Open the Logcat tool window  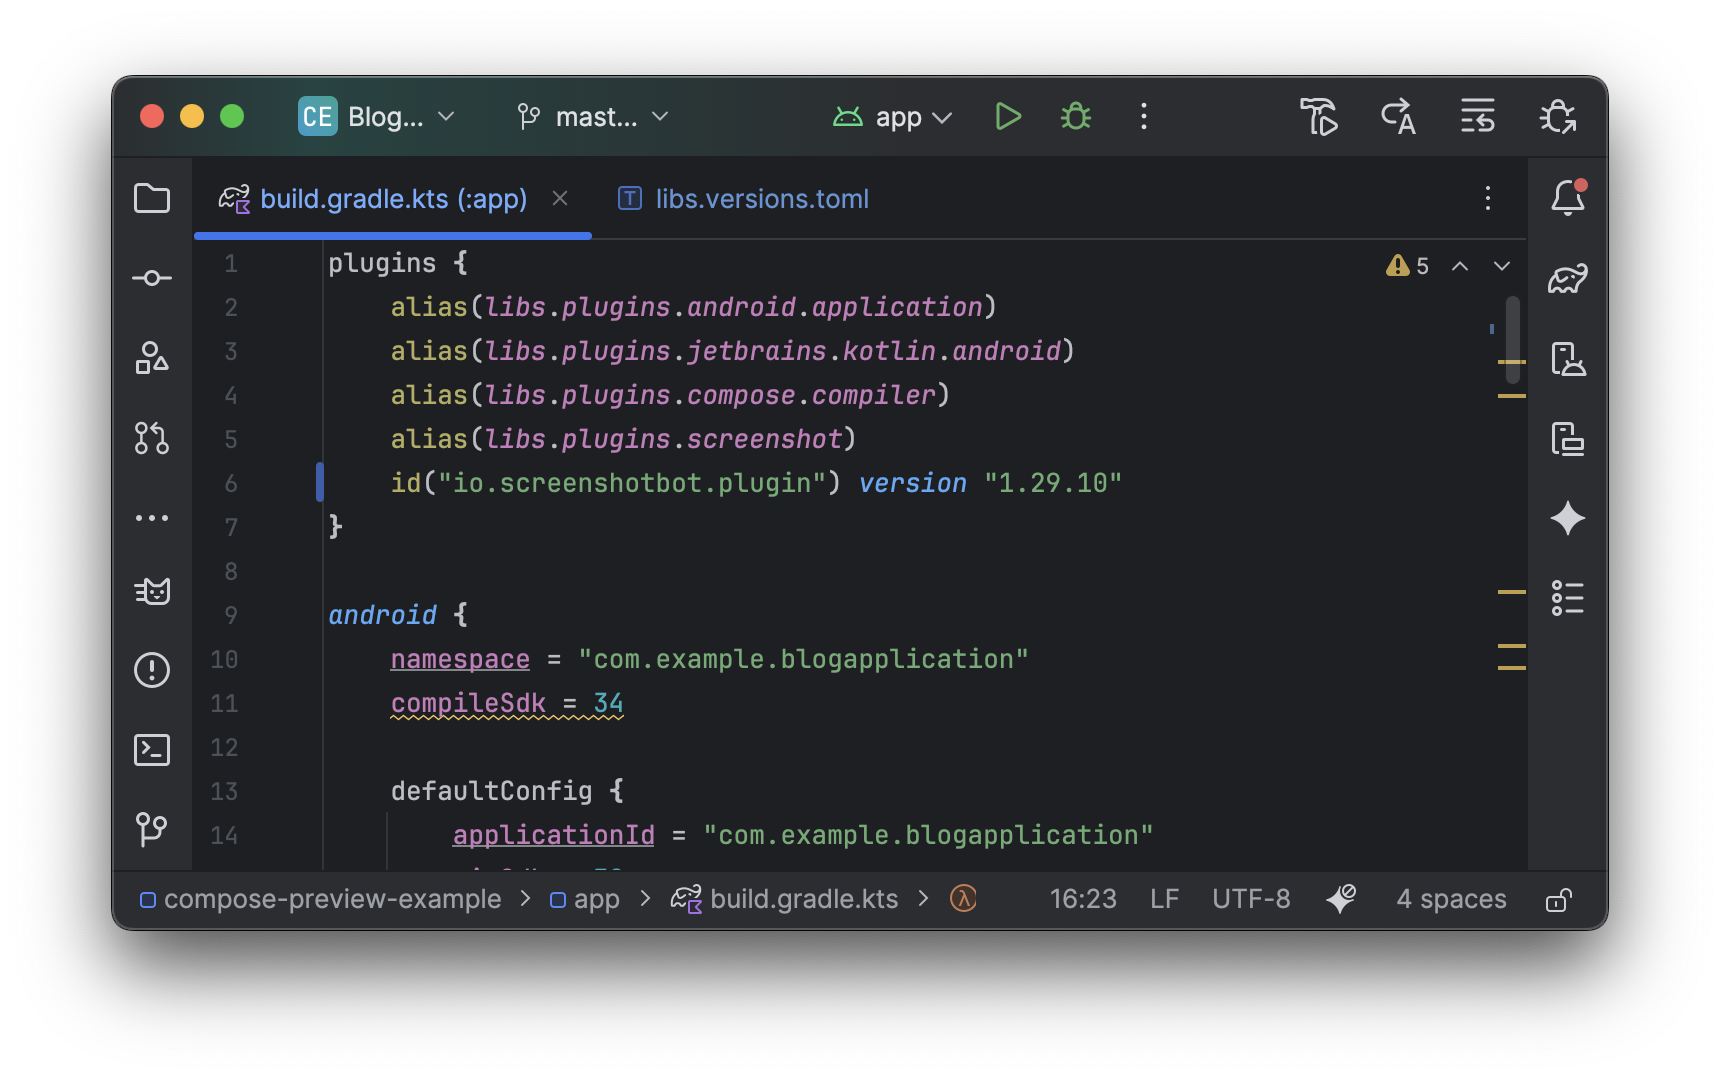[152, 591]
